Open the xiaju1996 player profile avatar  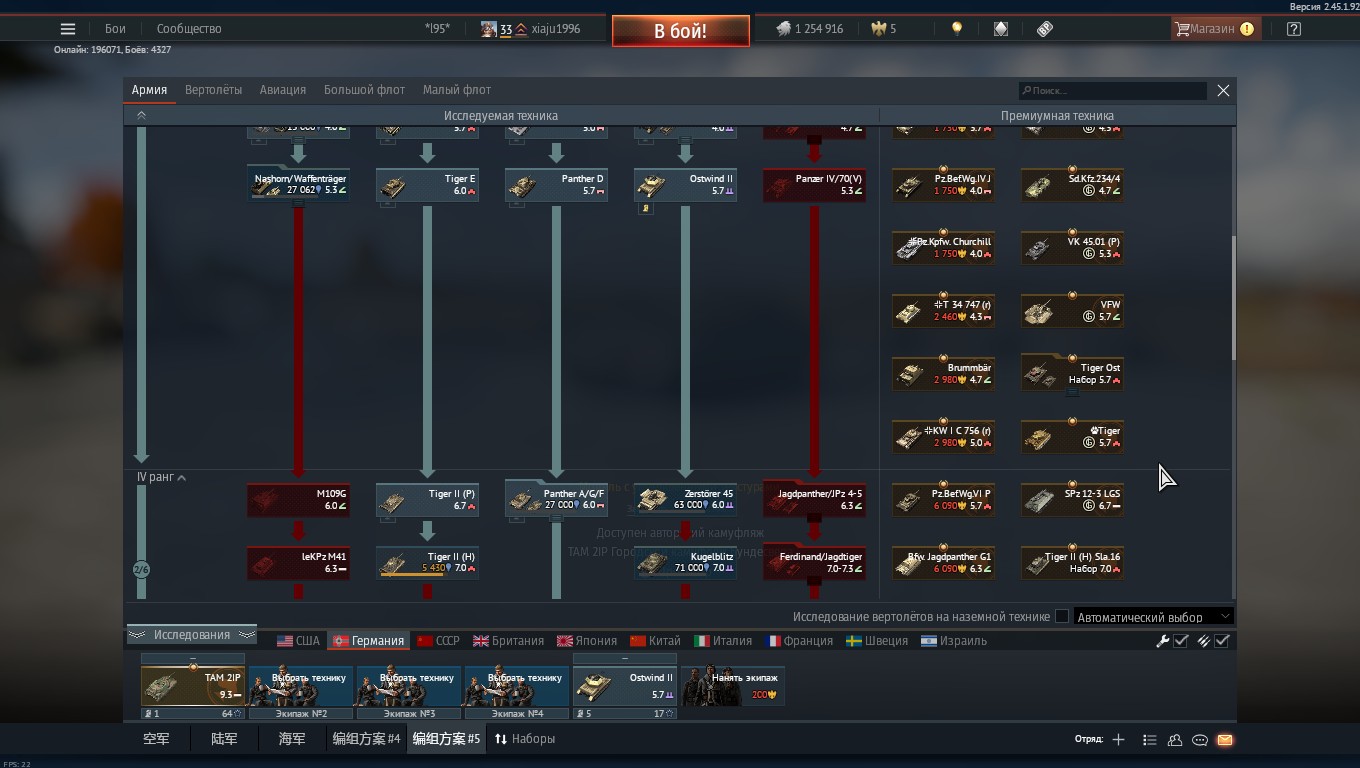[488, 29]
